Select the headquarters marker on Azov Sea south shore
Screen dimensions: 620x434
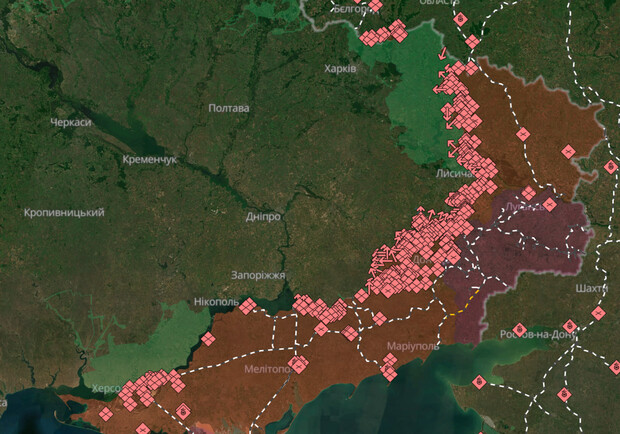tap(479, 381)
